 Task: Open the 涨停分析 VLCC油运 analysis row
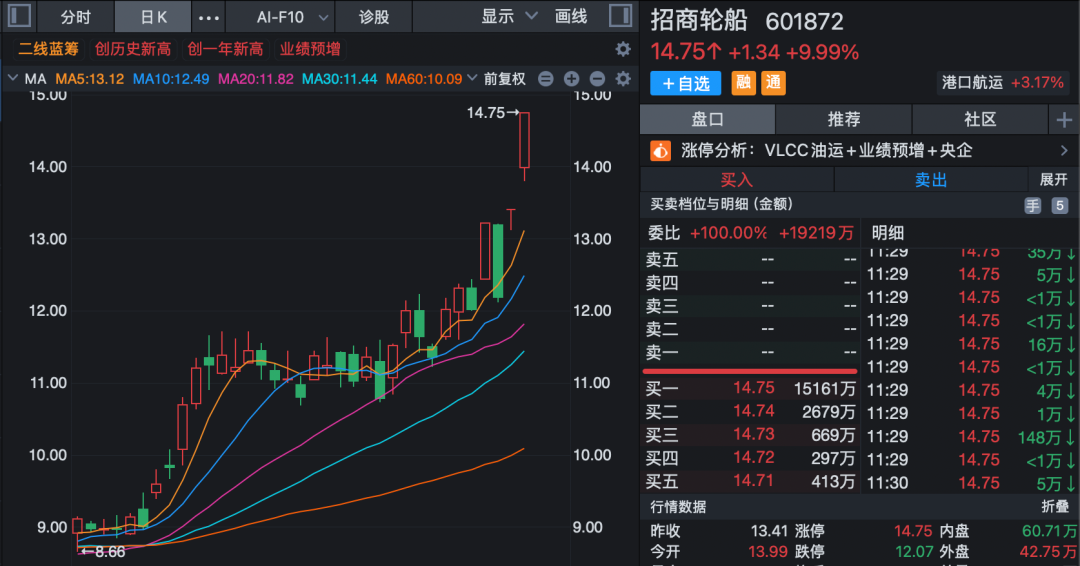pyautogui.click(x=860, y=151)
